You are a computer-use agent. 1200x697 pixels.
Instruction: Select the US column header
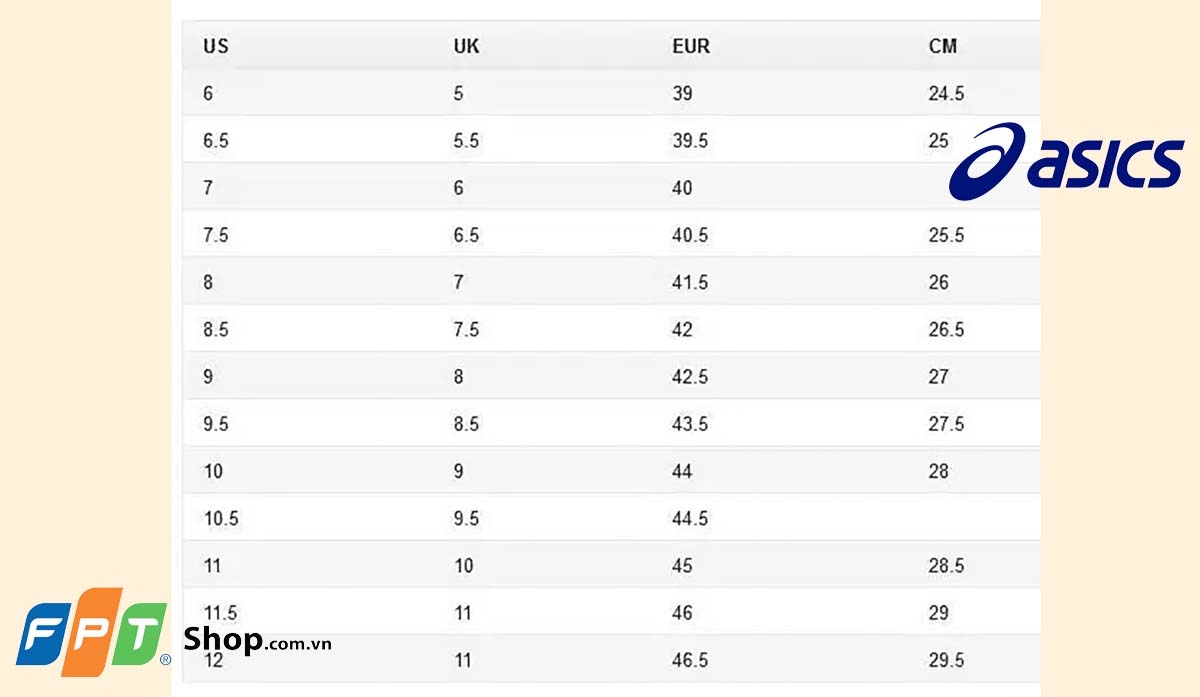pos(216,46)
